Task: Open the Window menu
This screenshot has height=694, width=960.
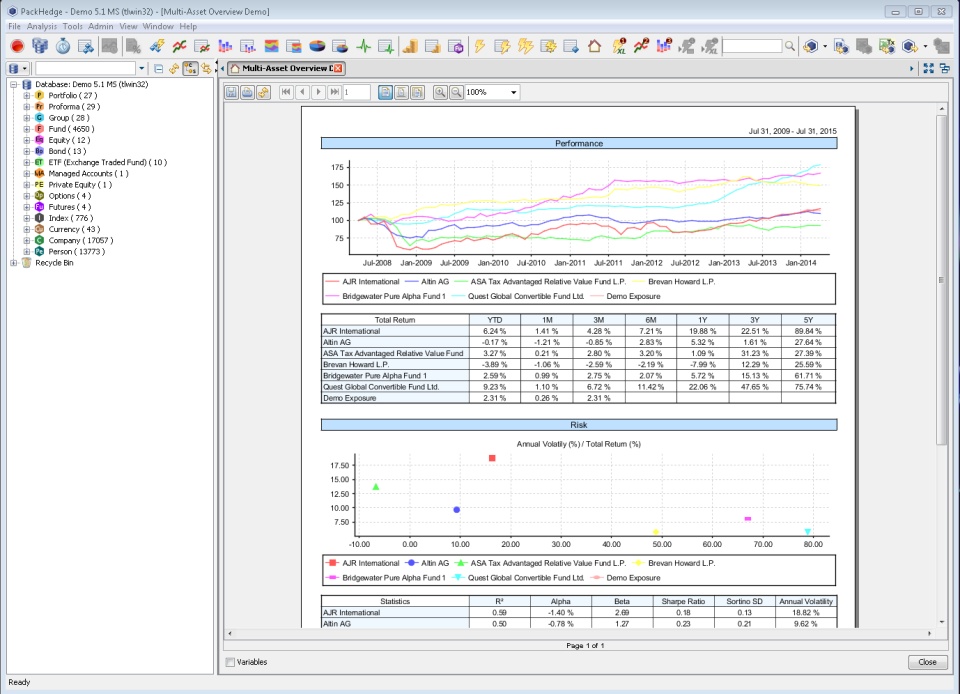Action: [x=158, y=26]
